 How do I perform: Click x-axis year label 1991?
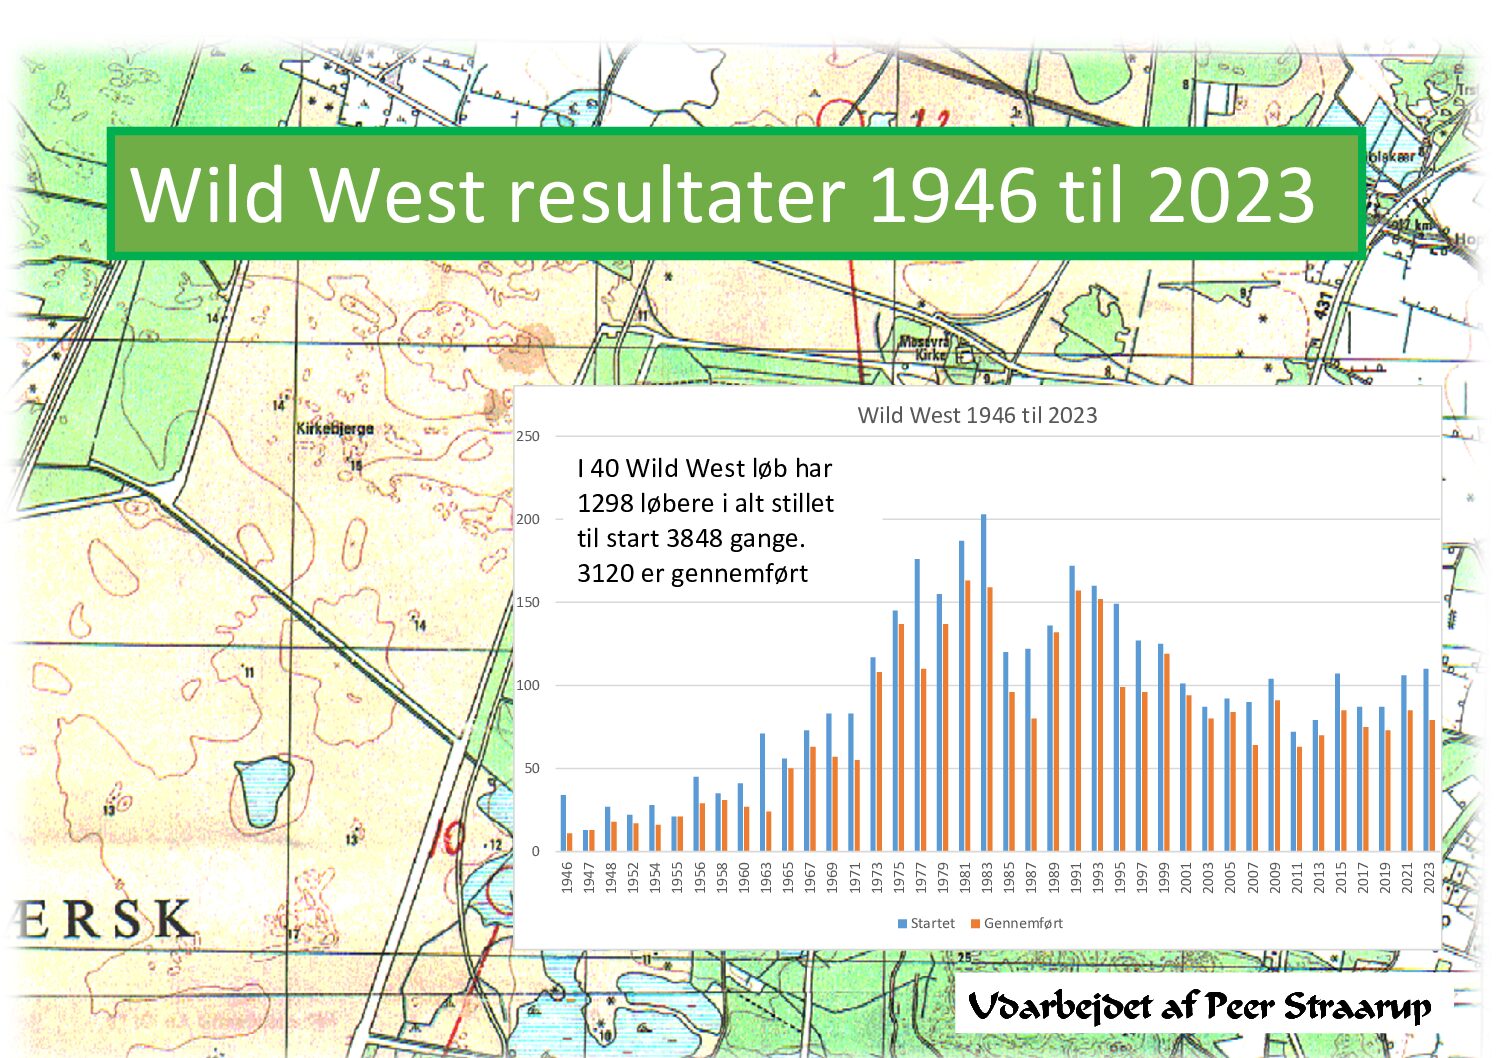pos(1076,877)
